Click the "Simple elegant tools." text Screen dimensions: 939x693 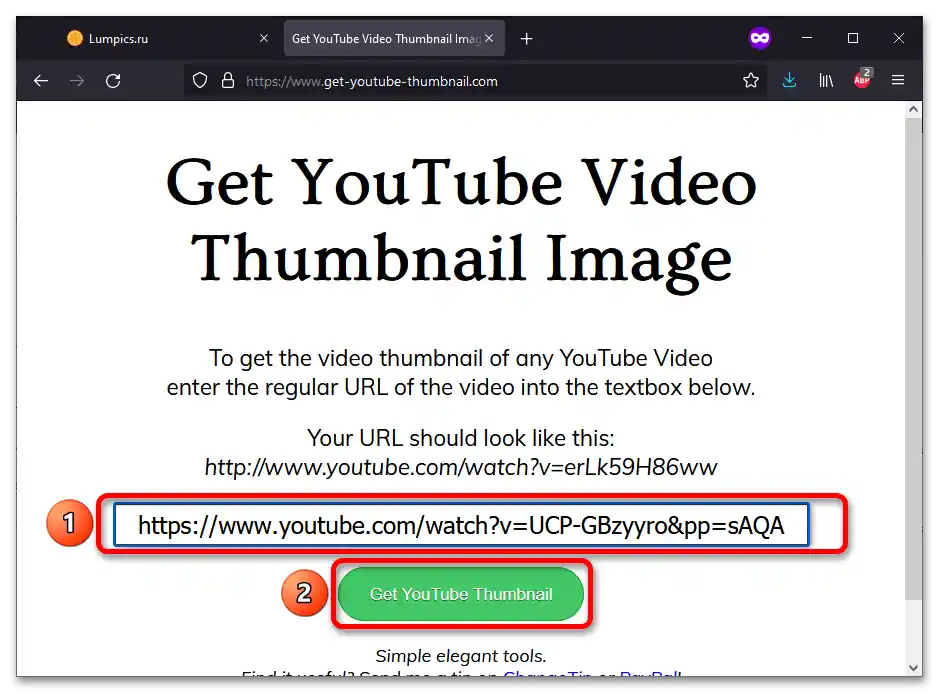(x=461, y=656)
